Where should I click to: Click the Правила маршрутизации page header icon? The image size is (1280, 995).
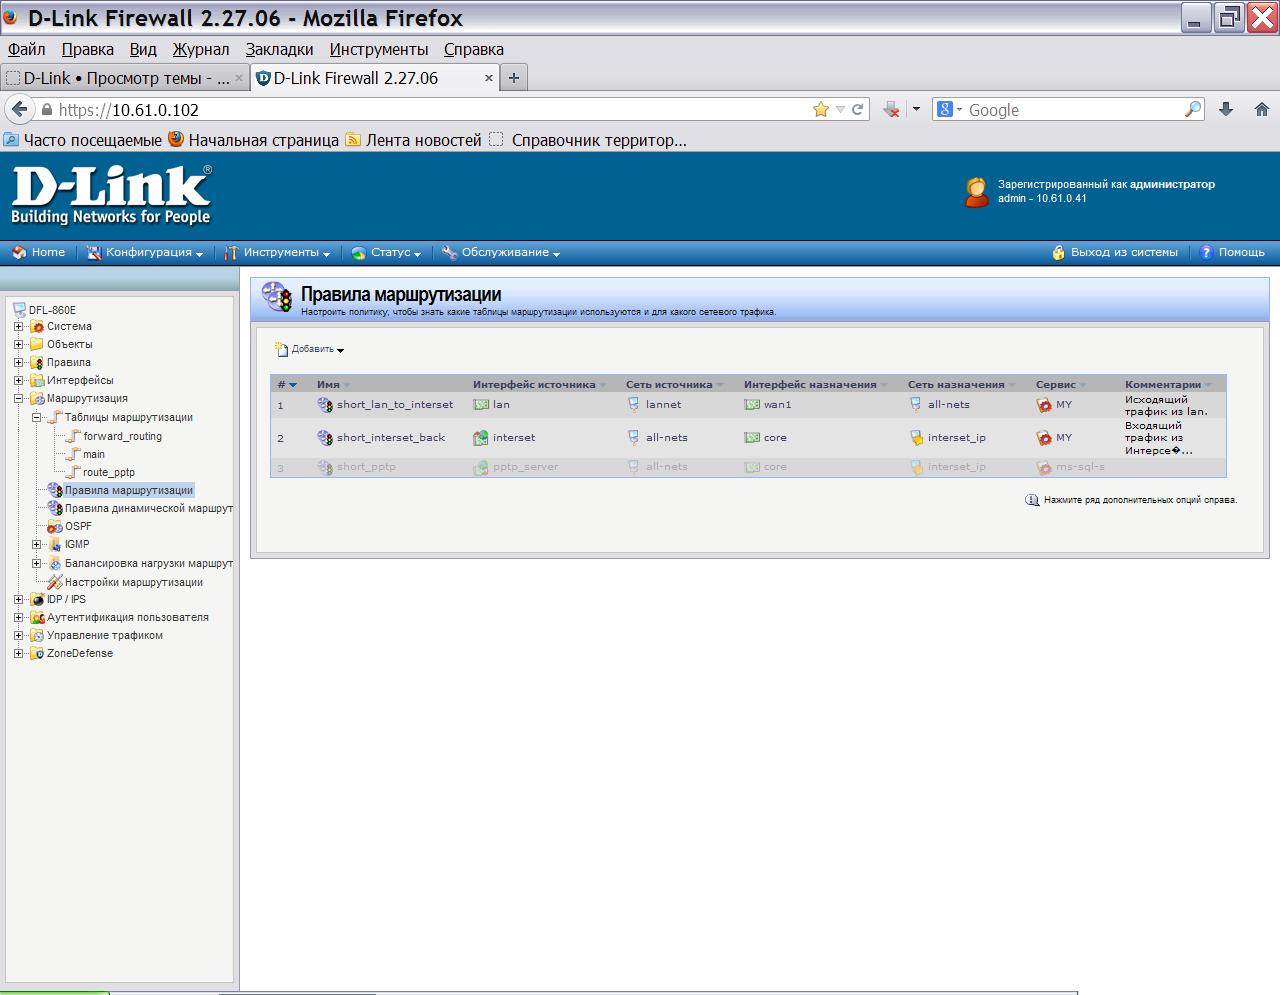(x=277, y=298)
